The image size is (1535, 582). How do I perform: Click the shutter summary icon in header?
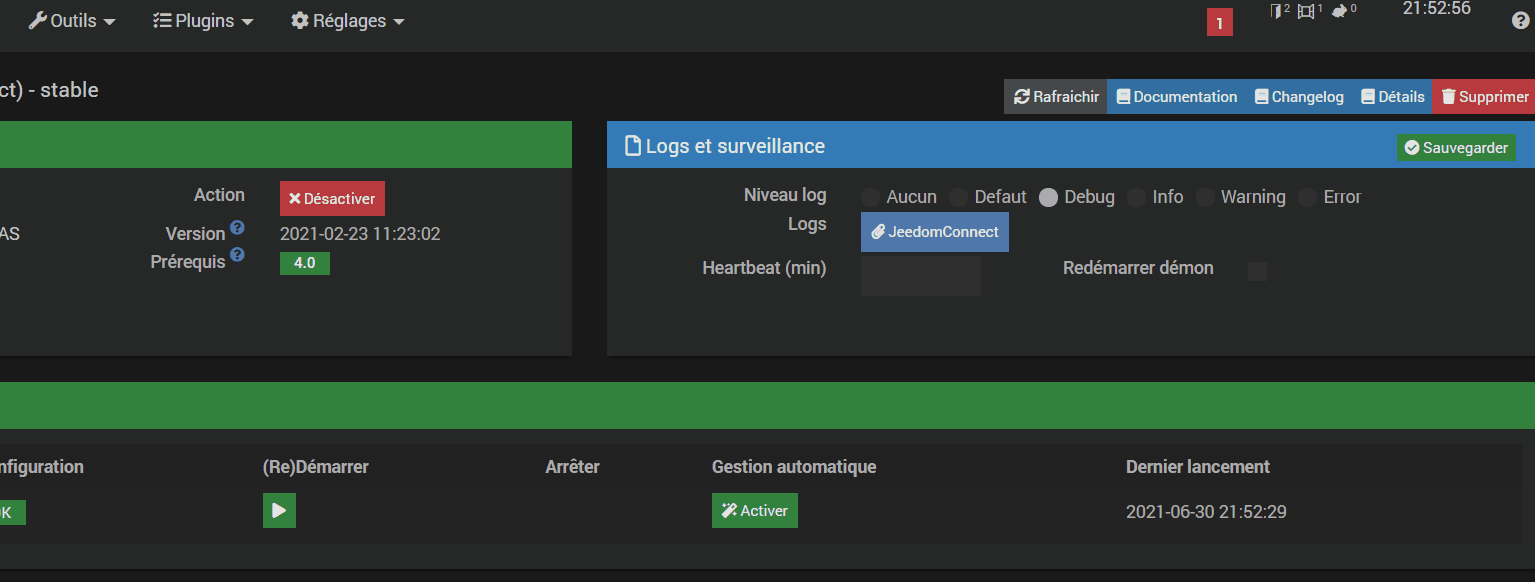(1306, 11)
